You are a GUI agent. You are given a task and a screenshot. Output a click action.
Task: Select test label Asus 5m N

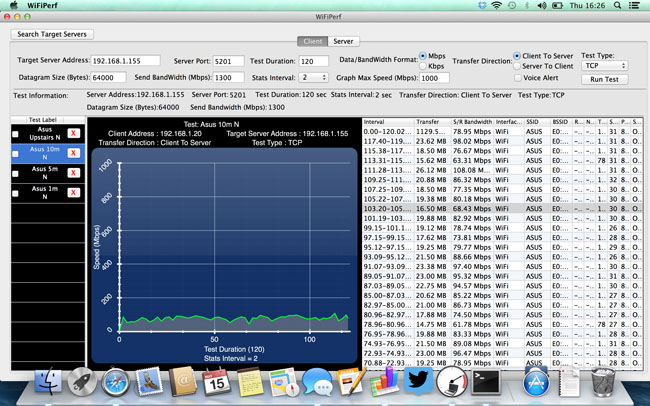(45, 173)
